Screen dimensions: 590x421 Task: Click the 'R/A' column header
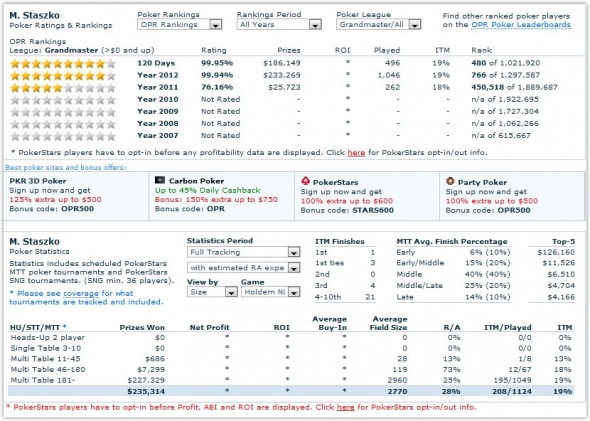click(x=452, y=327)
